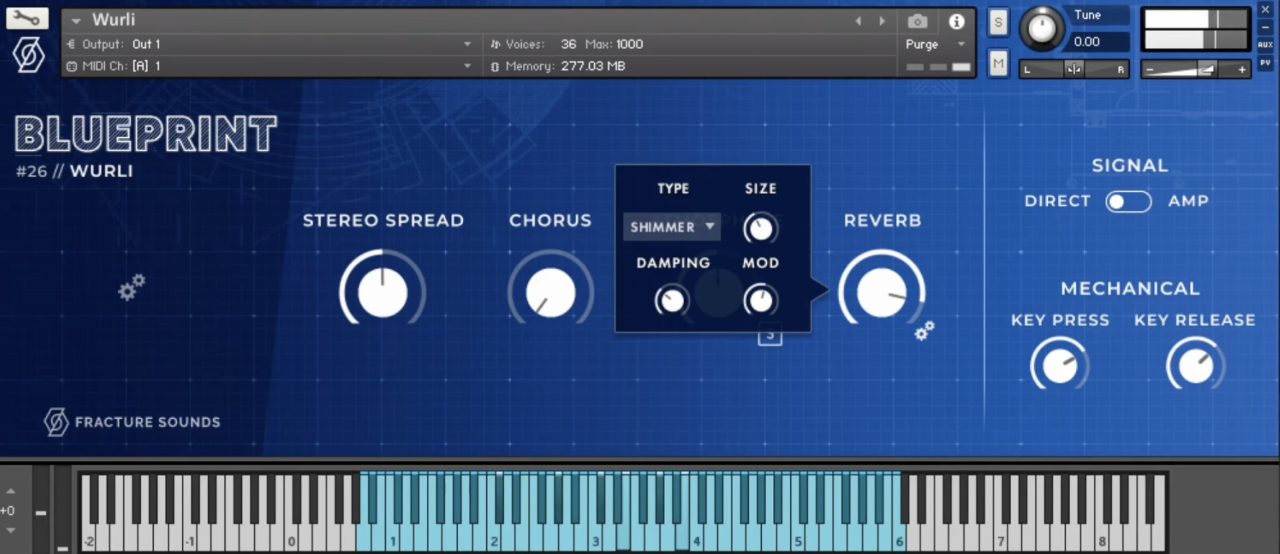
Task: Go to previous instrument with the left arrow
Action: click(x=858, y=21)
